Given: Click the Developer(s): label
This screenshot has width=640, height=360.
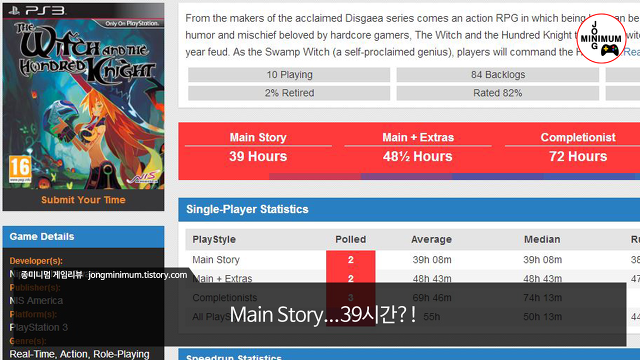Looking at the screenshot, I should point(36,261).
